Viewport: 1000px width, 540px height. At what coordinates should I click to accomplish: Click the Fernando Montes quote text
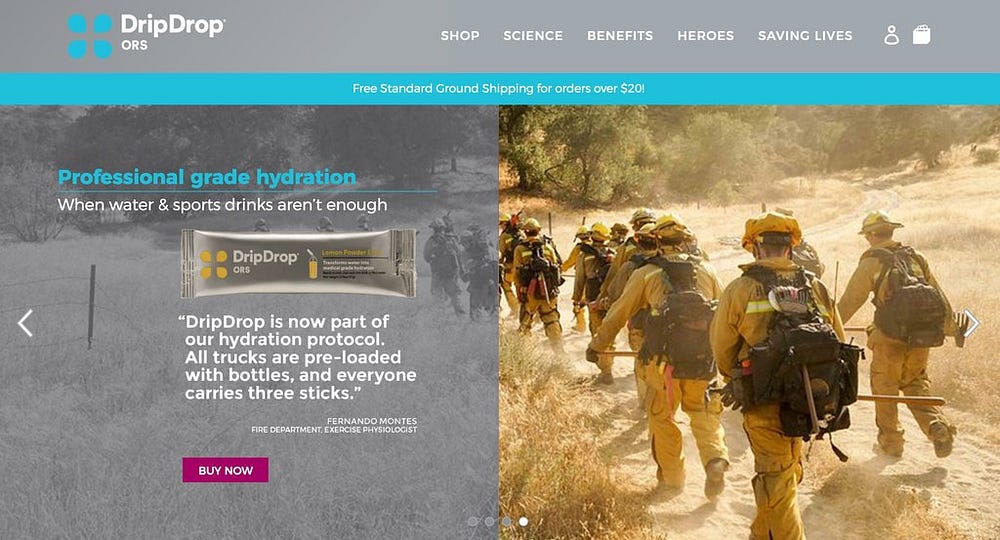pyautogui.click(x=300, y=357)
